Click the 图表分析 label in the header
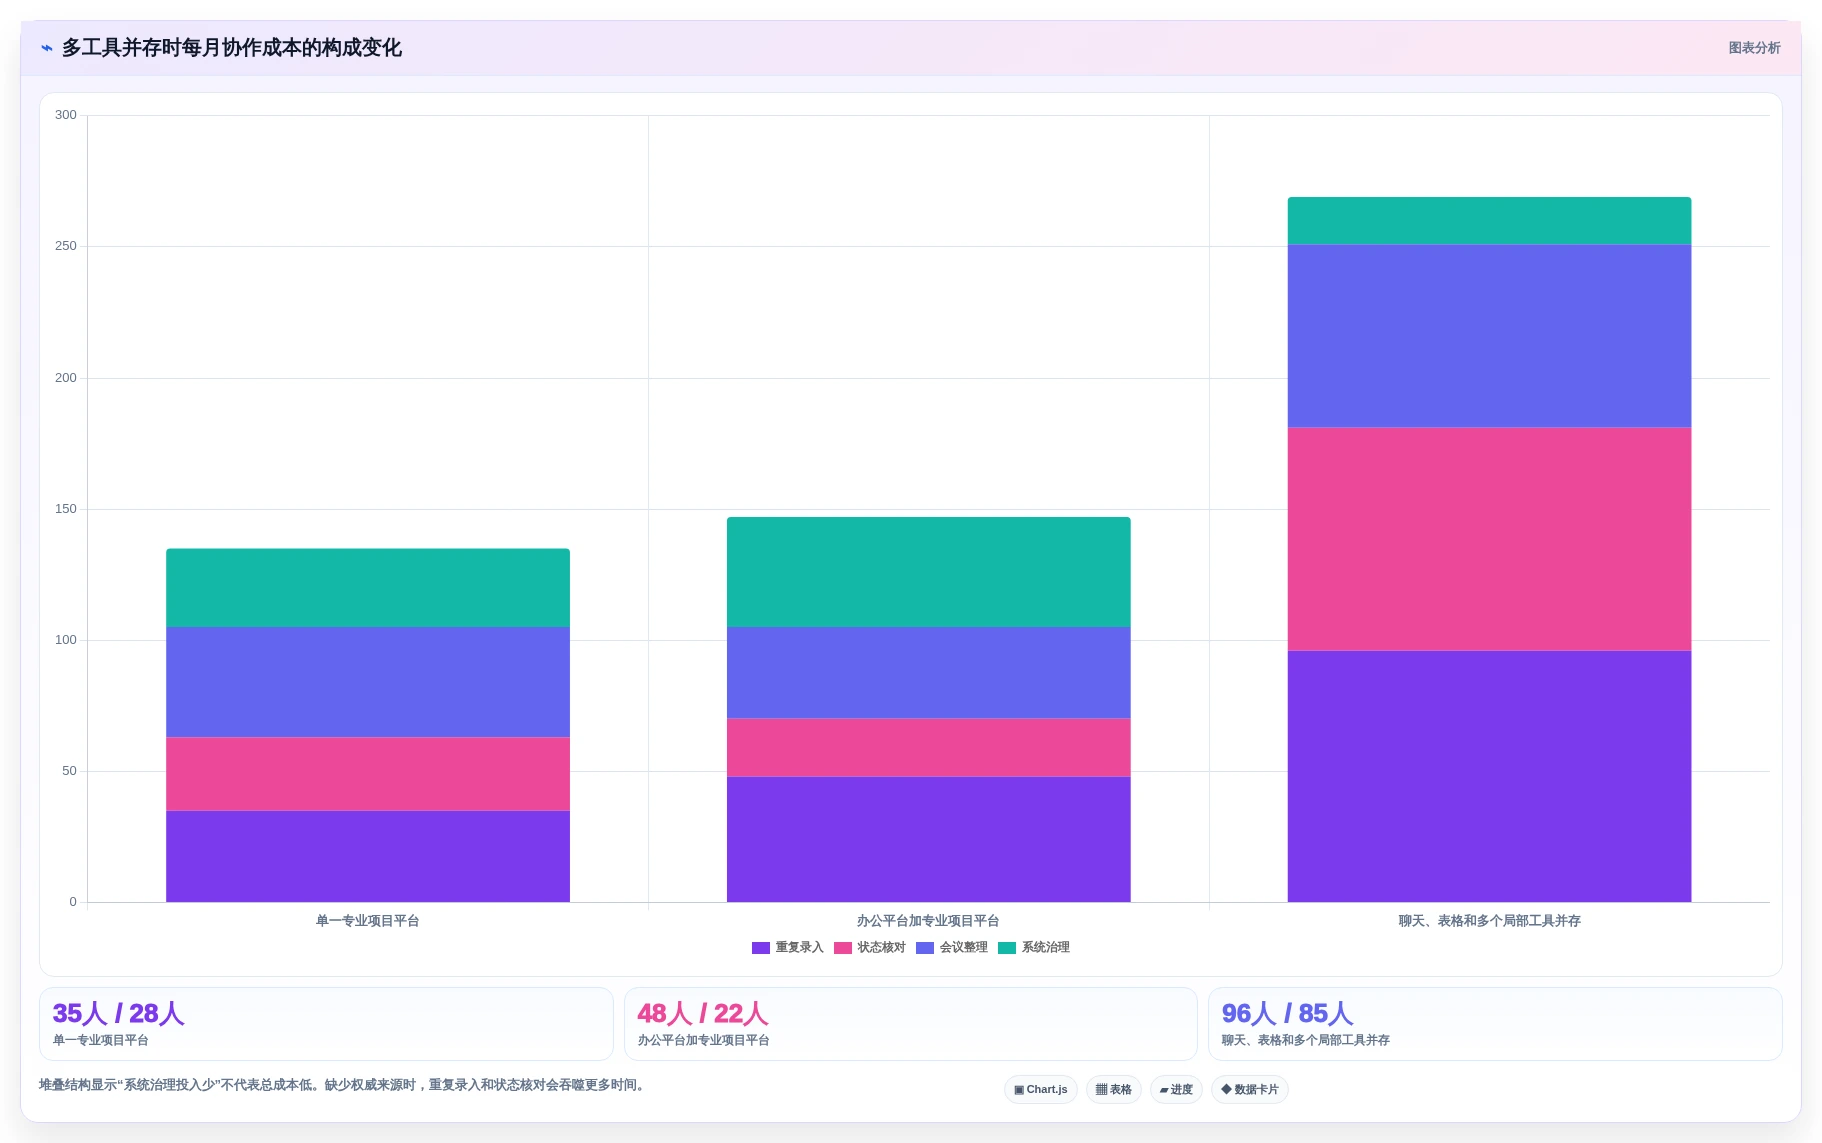 click(1754, 48)
